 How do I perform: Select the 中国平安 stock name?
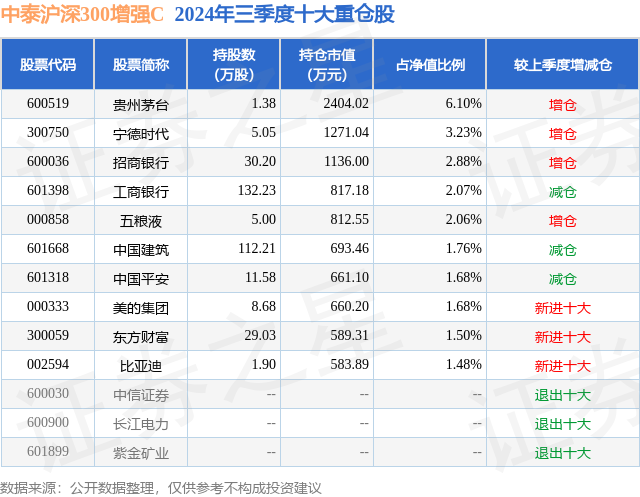click(141, 279)
